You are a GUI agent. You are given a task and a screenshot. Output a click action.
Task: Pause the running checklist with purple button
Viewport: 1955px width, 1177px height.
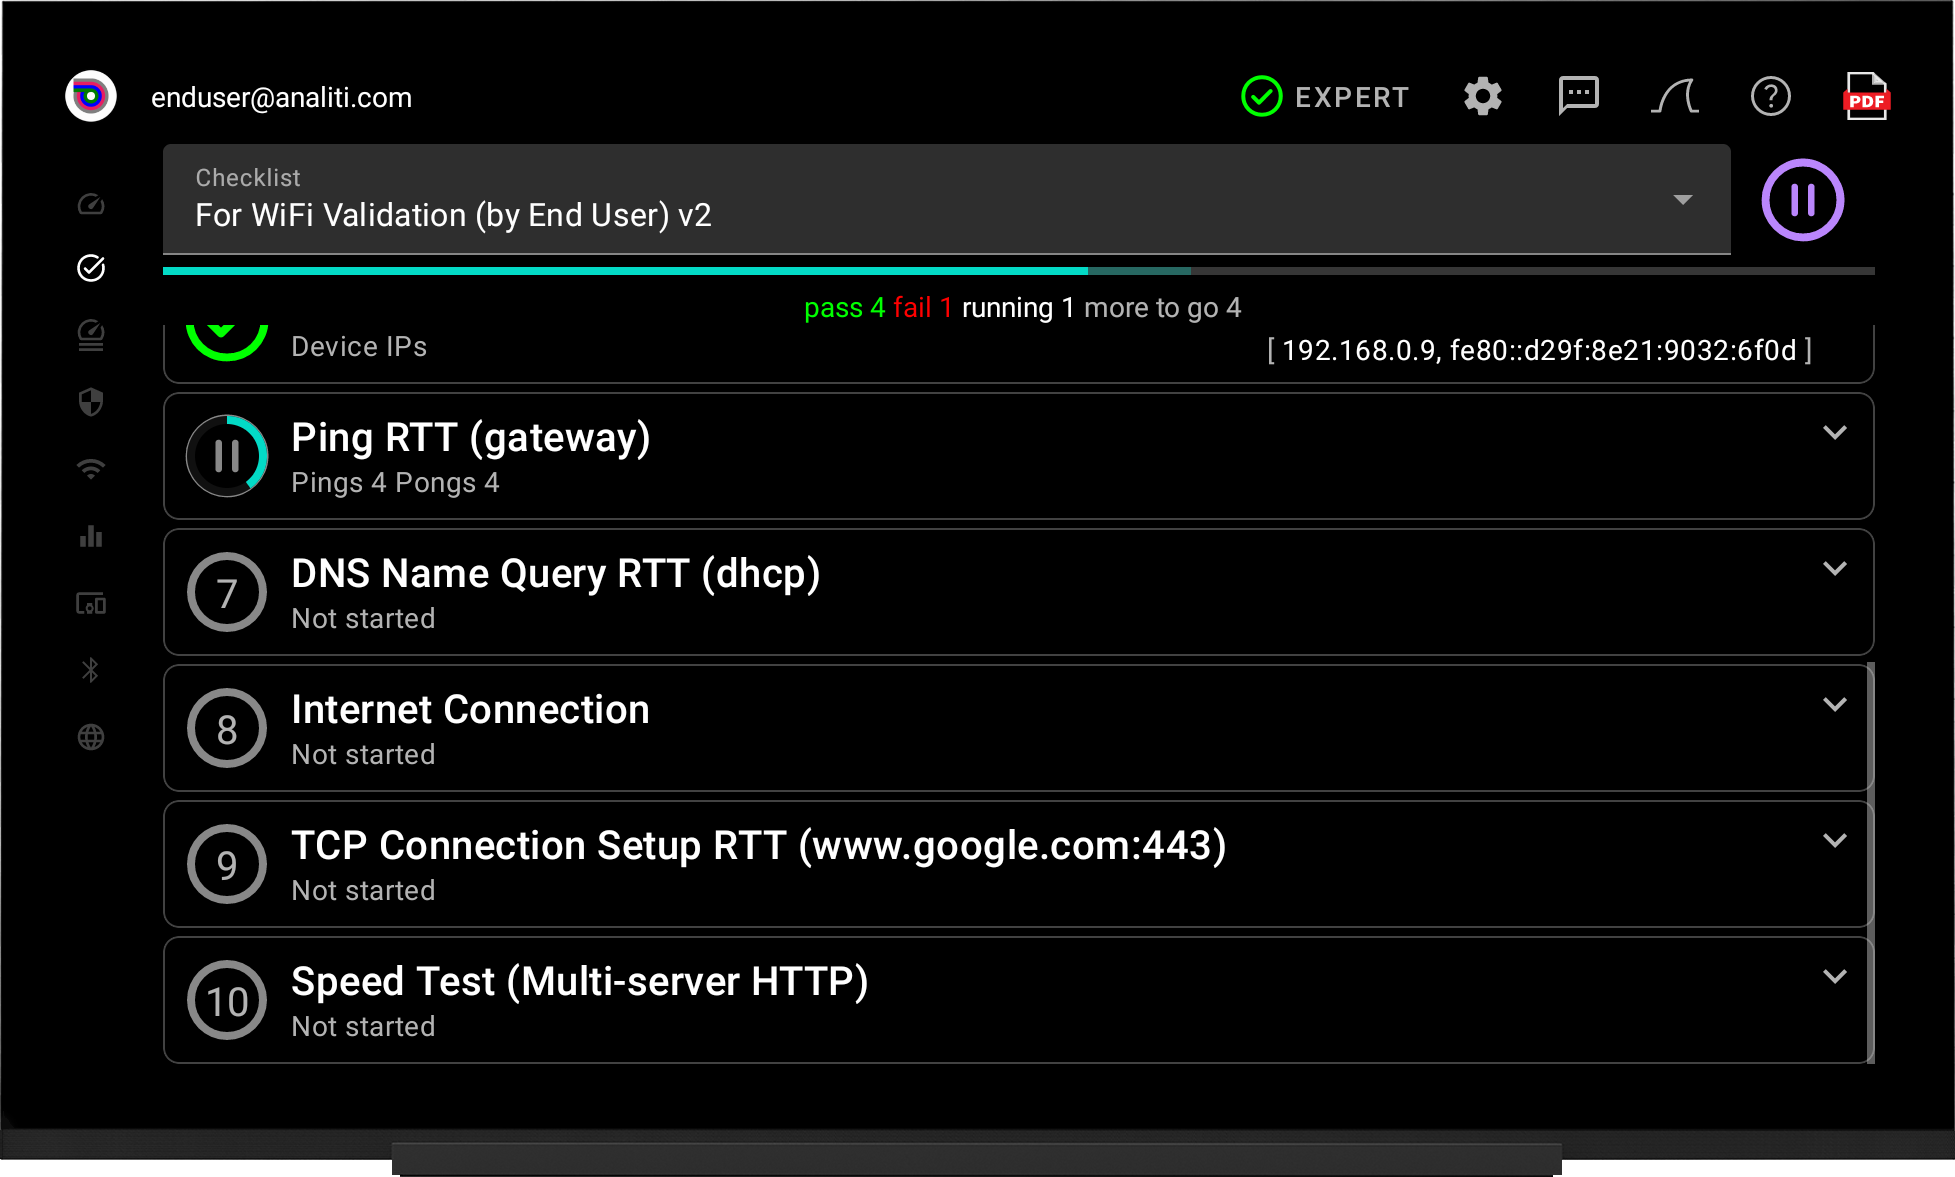[1803, 200]
